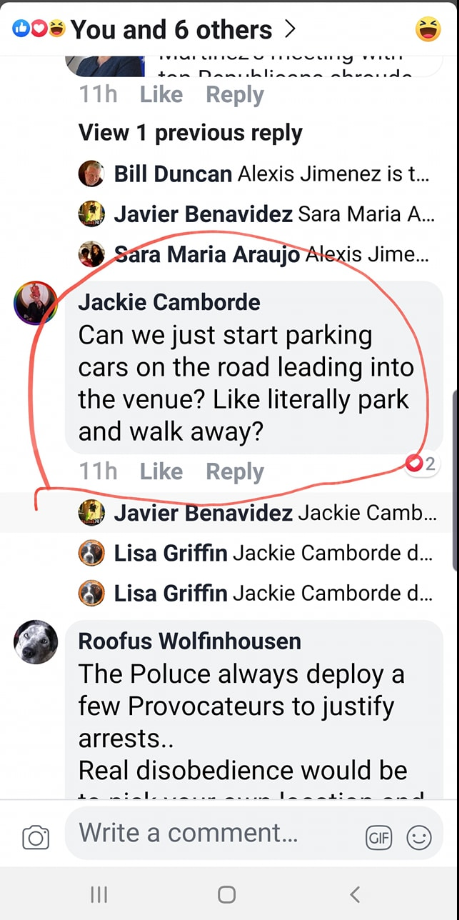Screen dimensions: 459x920
Task: Open the first Lisa Griffin reply
Action: [257, 553]
